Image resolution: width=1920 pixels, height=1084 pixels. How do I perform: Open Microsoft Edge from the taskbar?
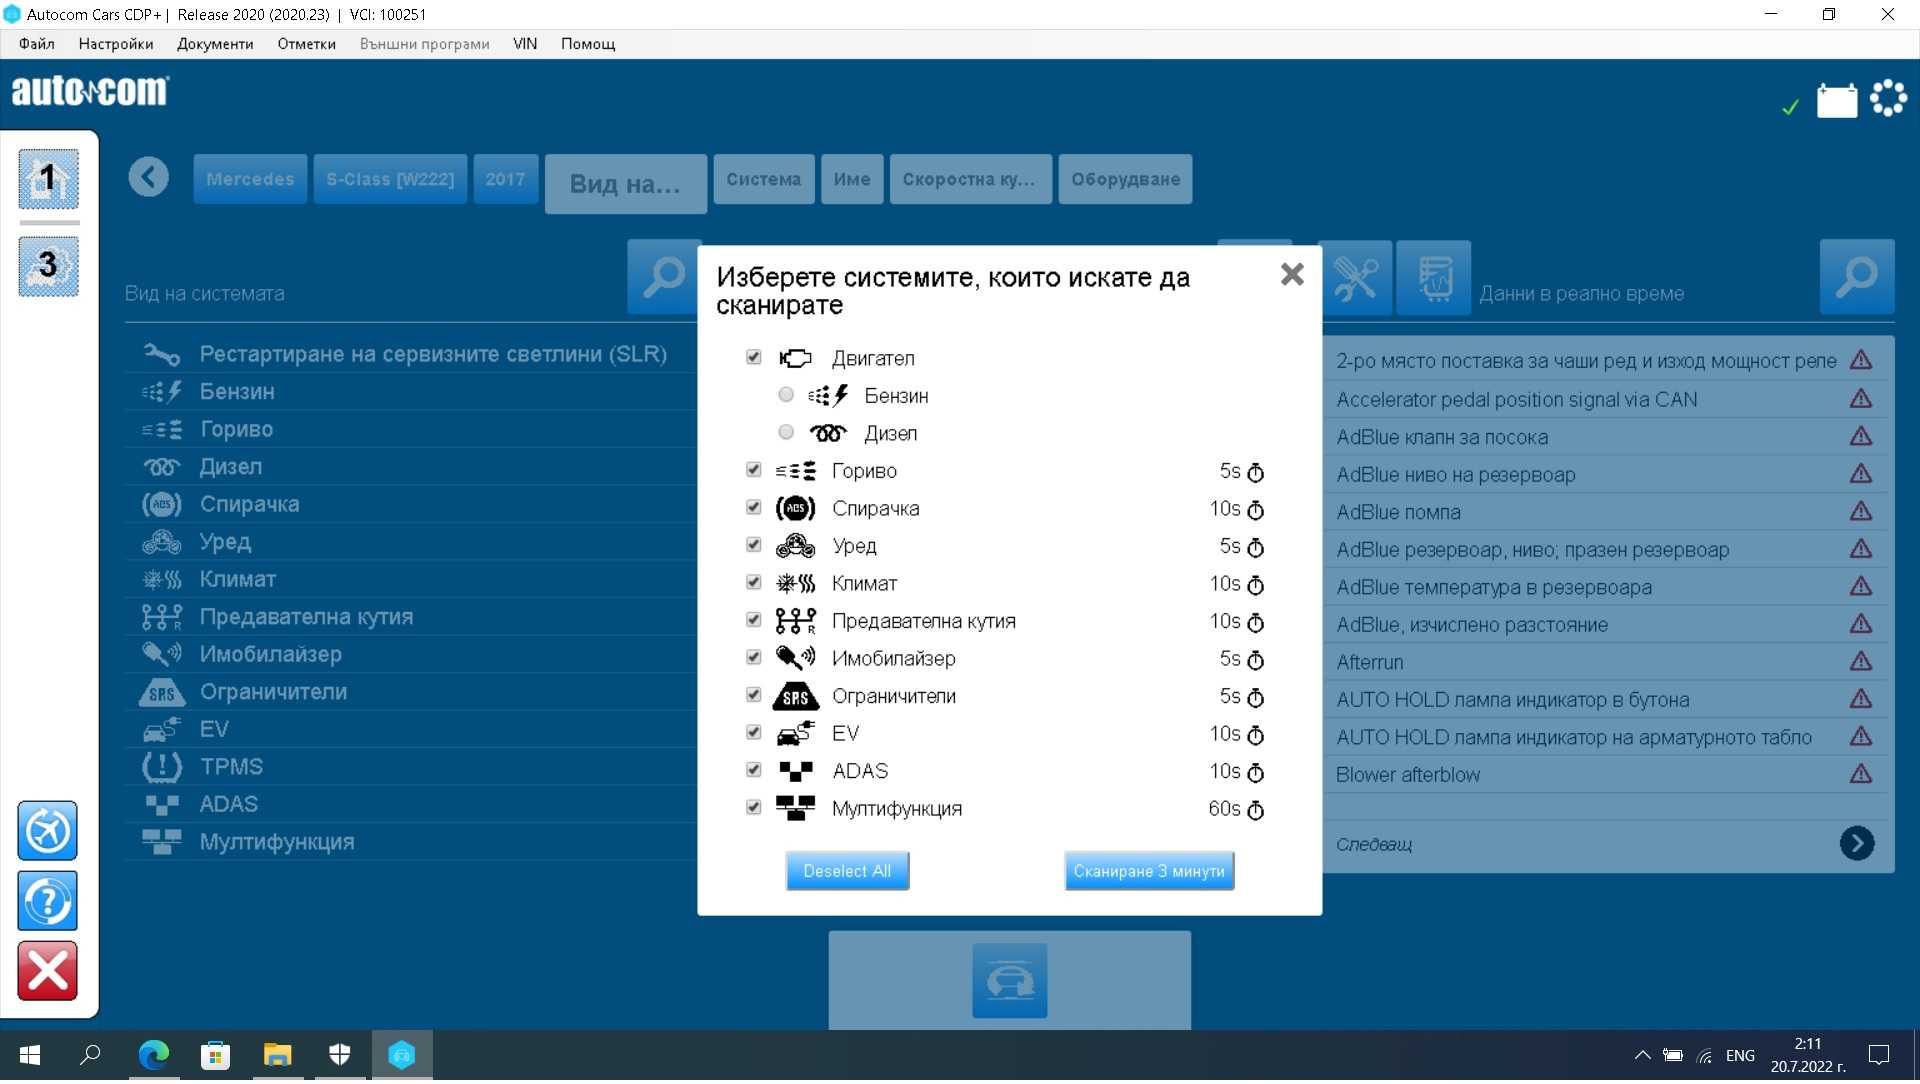click(x=154, y=1057)
